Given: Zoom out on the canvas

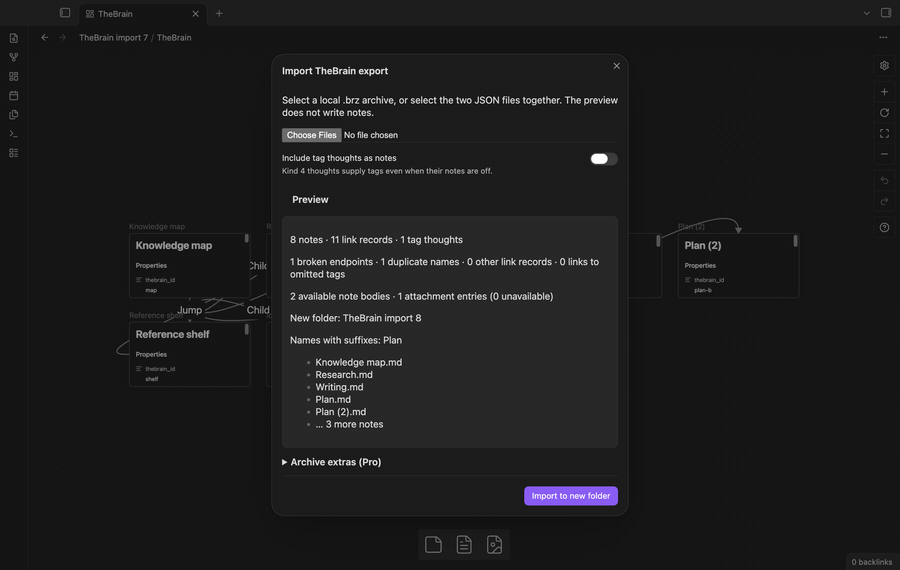Looking at the screenshot, I should (884, 154).
